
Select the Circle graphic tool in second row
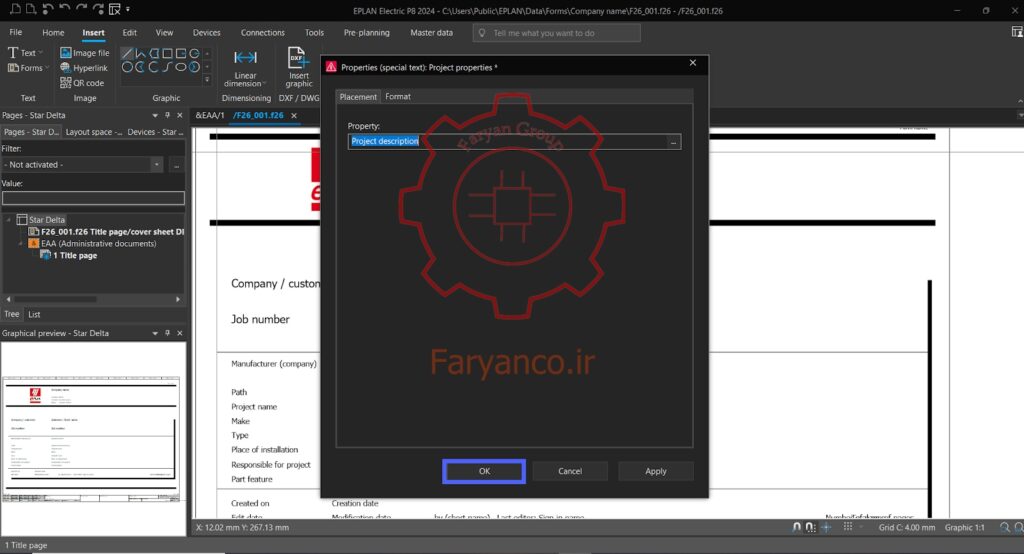click(x=127, y=67)
